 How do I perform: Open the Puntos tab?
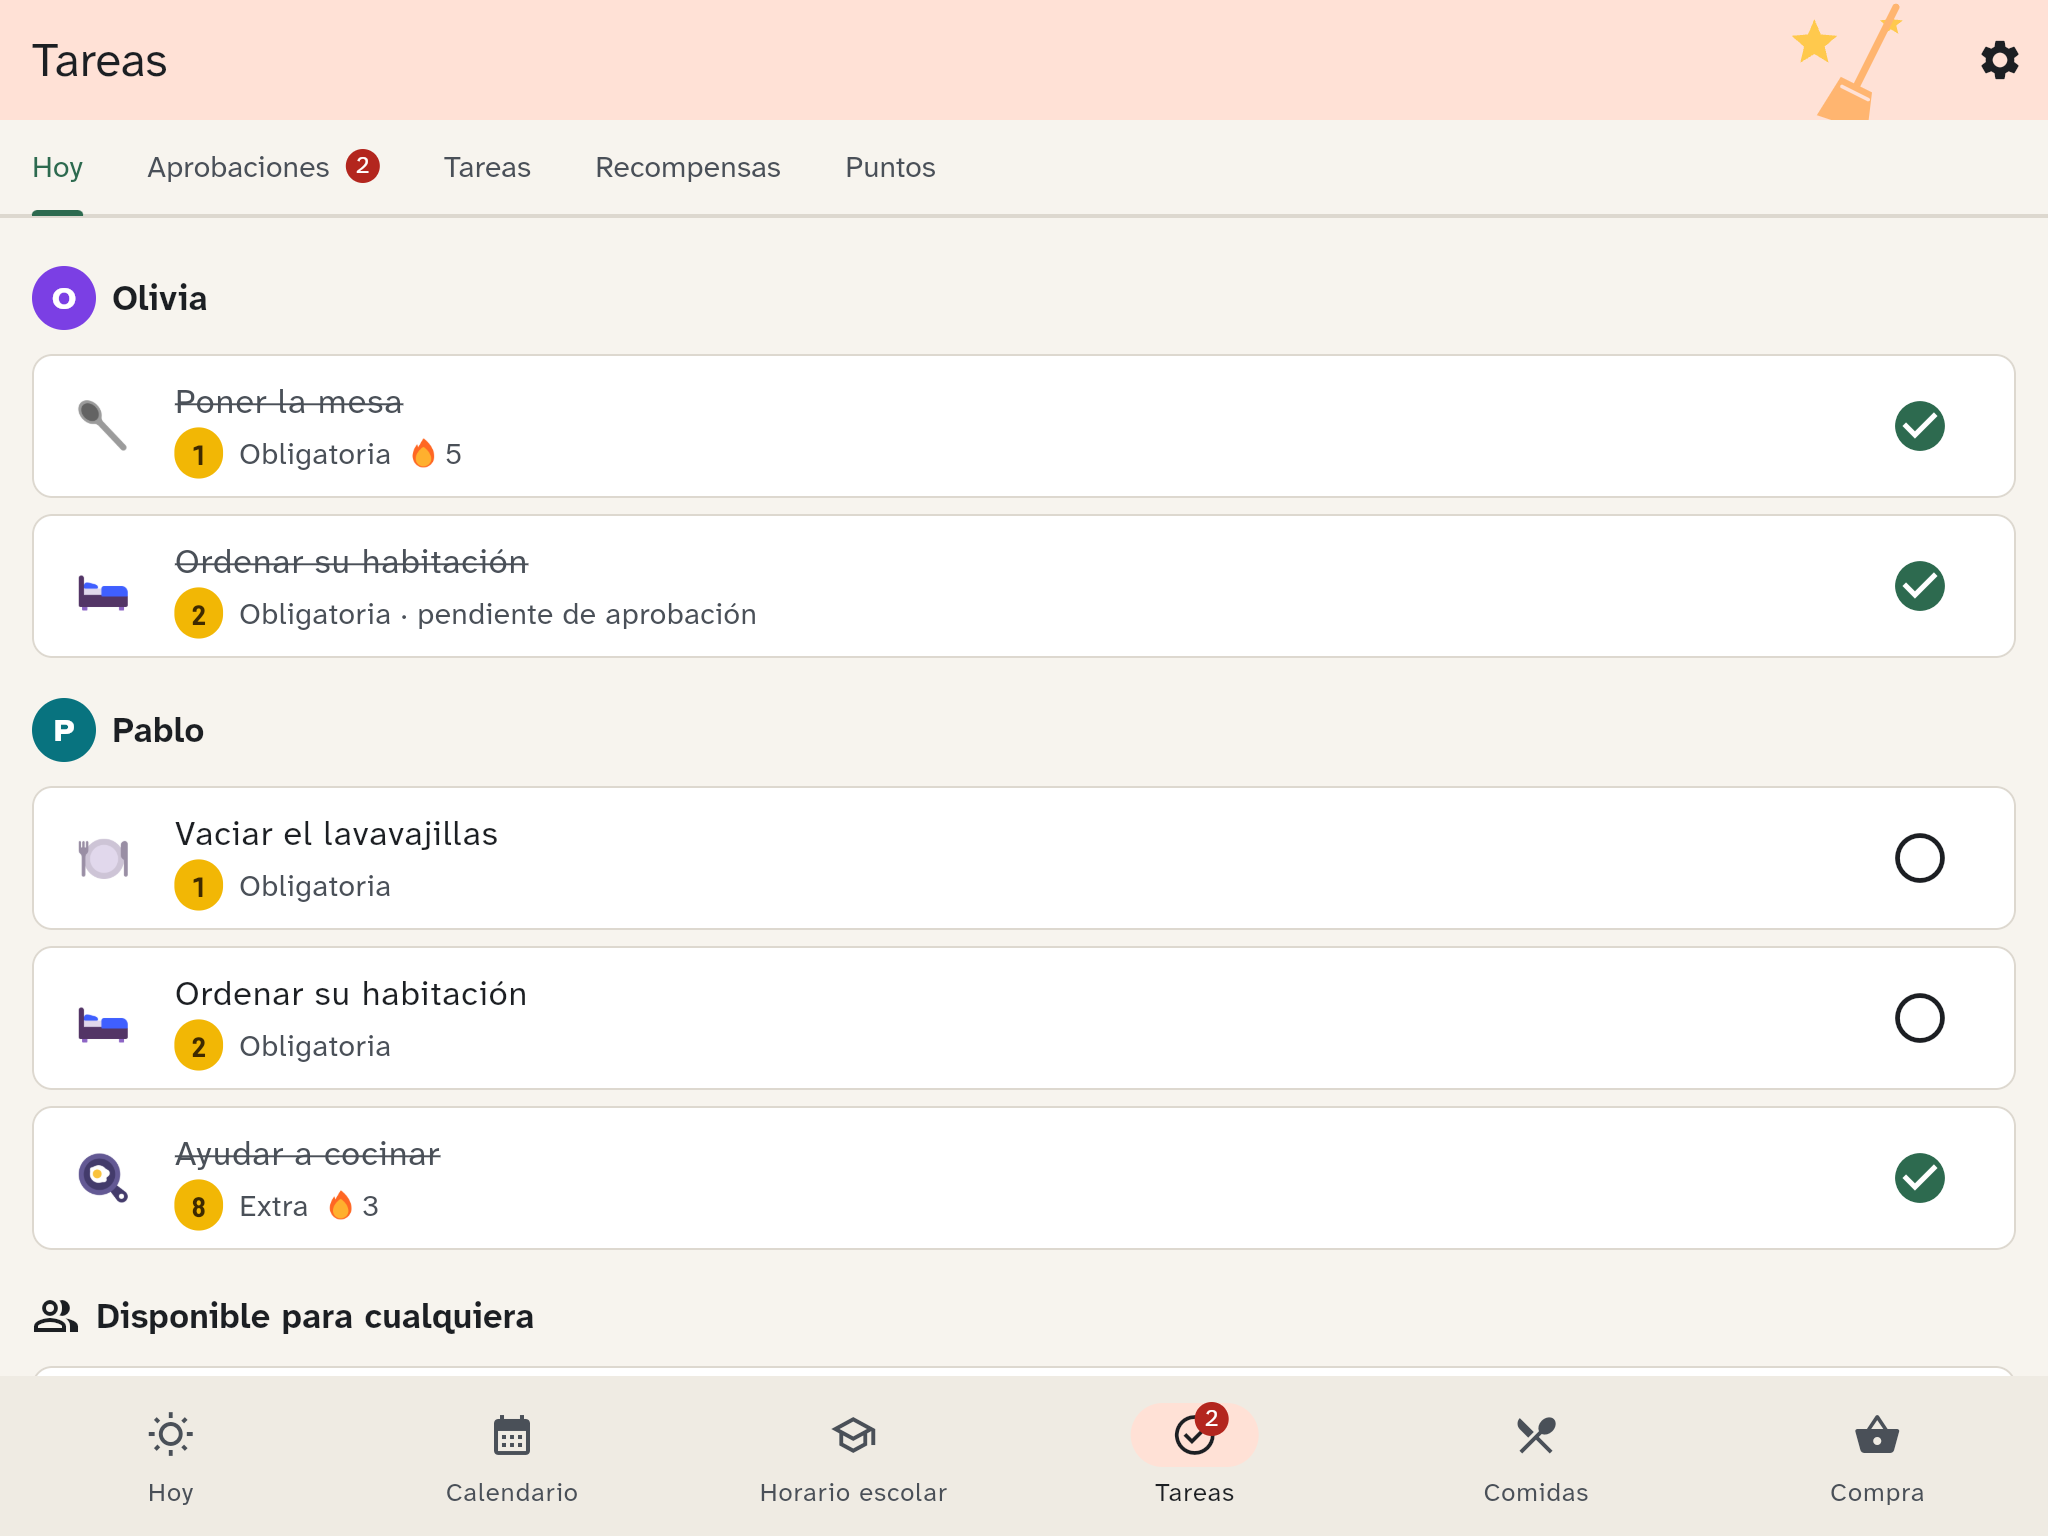(890, 167)
